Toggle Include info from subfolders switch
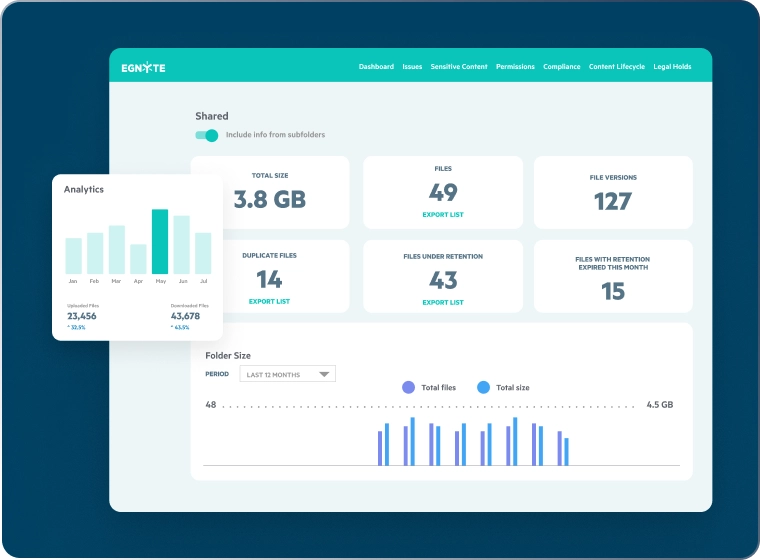760x560 pixels. point(207,135)
